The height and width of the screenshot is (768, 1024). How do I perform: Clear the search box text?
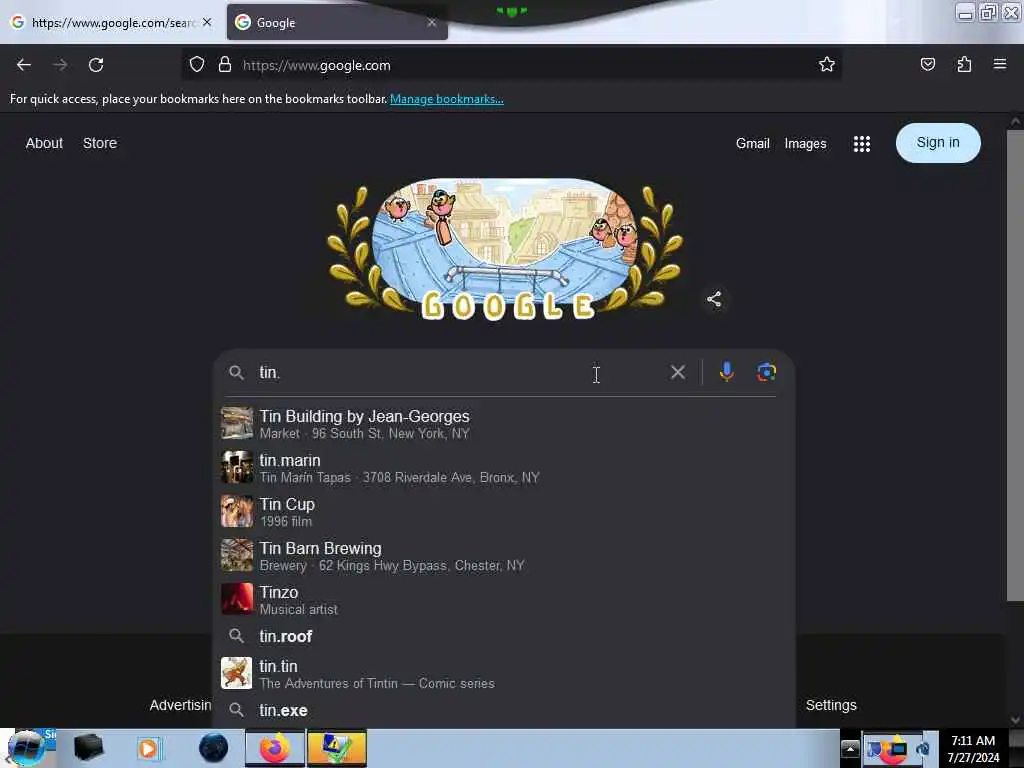[678, 372]
